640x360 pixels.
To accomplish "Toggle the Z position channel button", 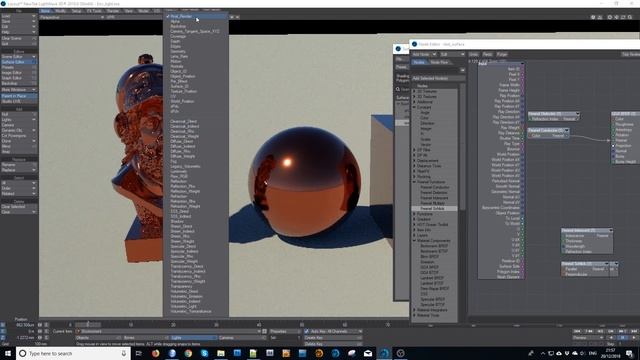I will pos(3,338).
